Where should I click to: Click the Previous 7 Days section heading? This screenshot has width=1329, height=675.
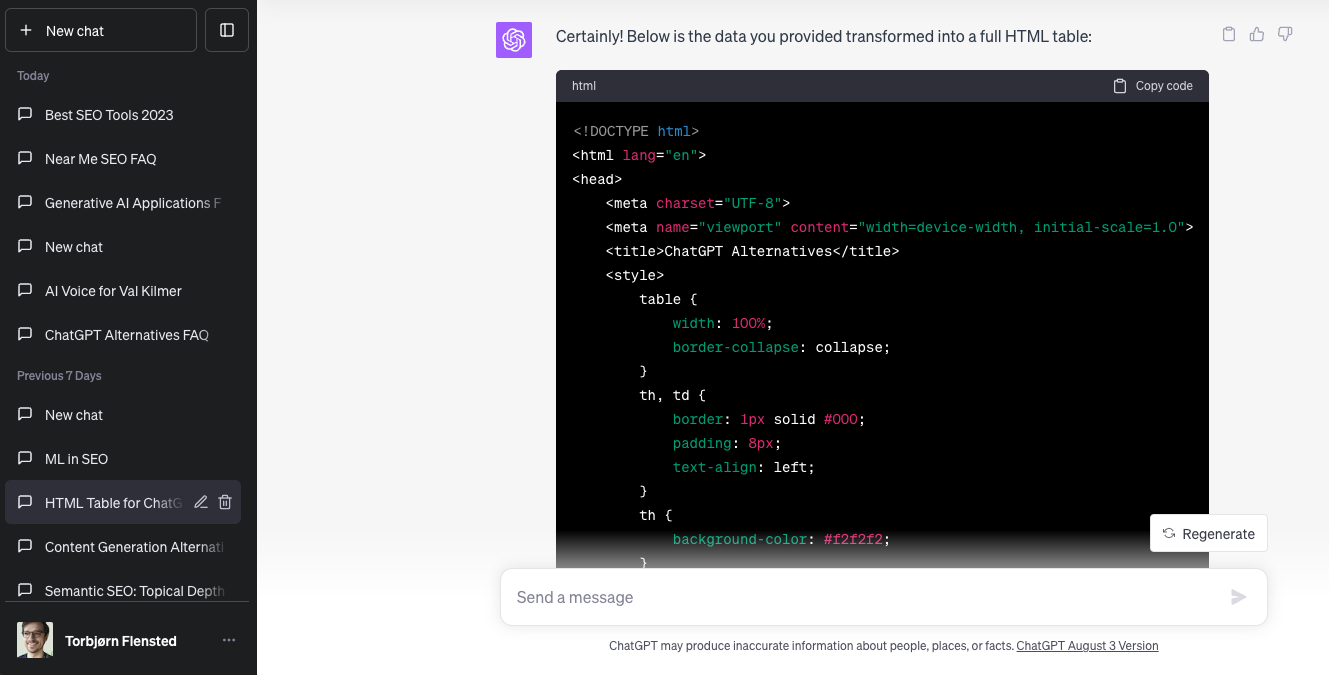59,376
